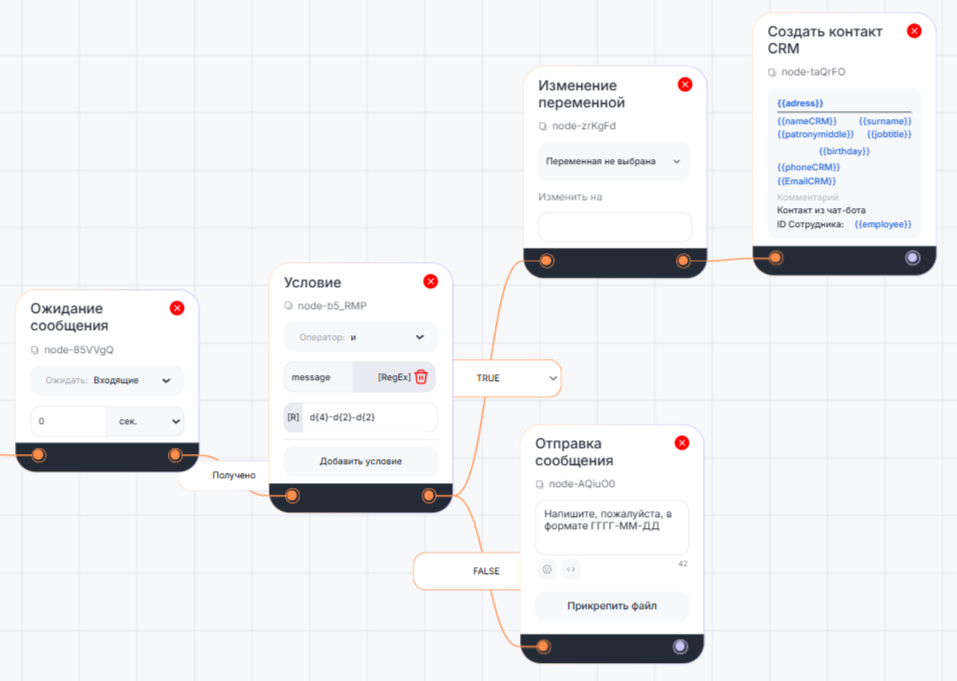Remove the Создать контакт CRM node
Image resolution: width=957 pixels, height=681 pixels.
(914, 31)
